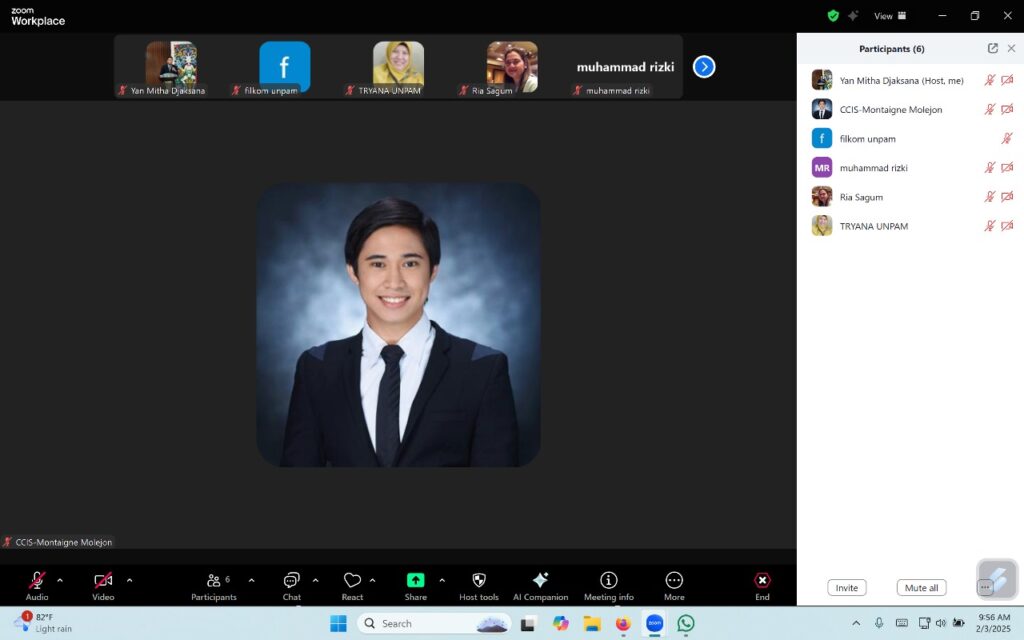Expand the Audio options arrow
The height and width of the screenshot is (640, 1024).
click(60, 580)
